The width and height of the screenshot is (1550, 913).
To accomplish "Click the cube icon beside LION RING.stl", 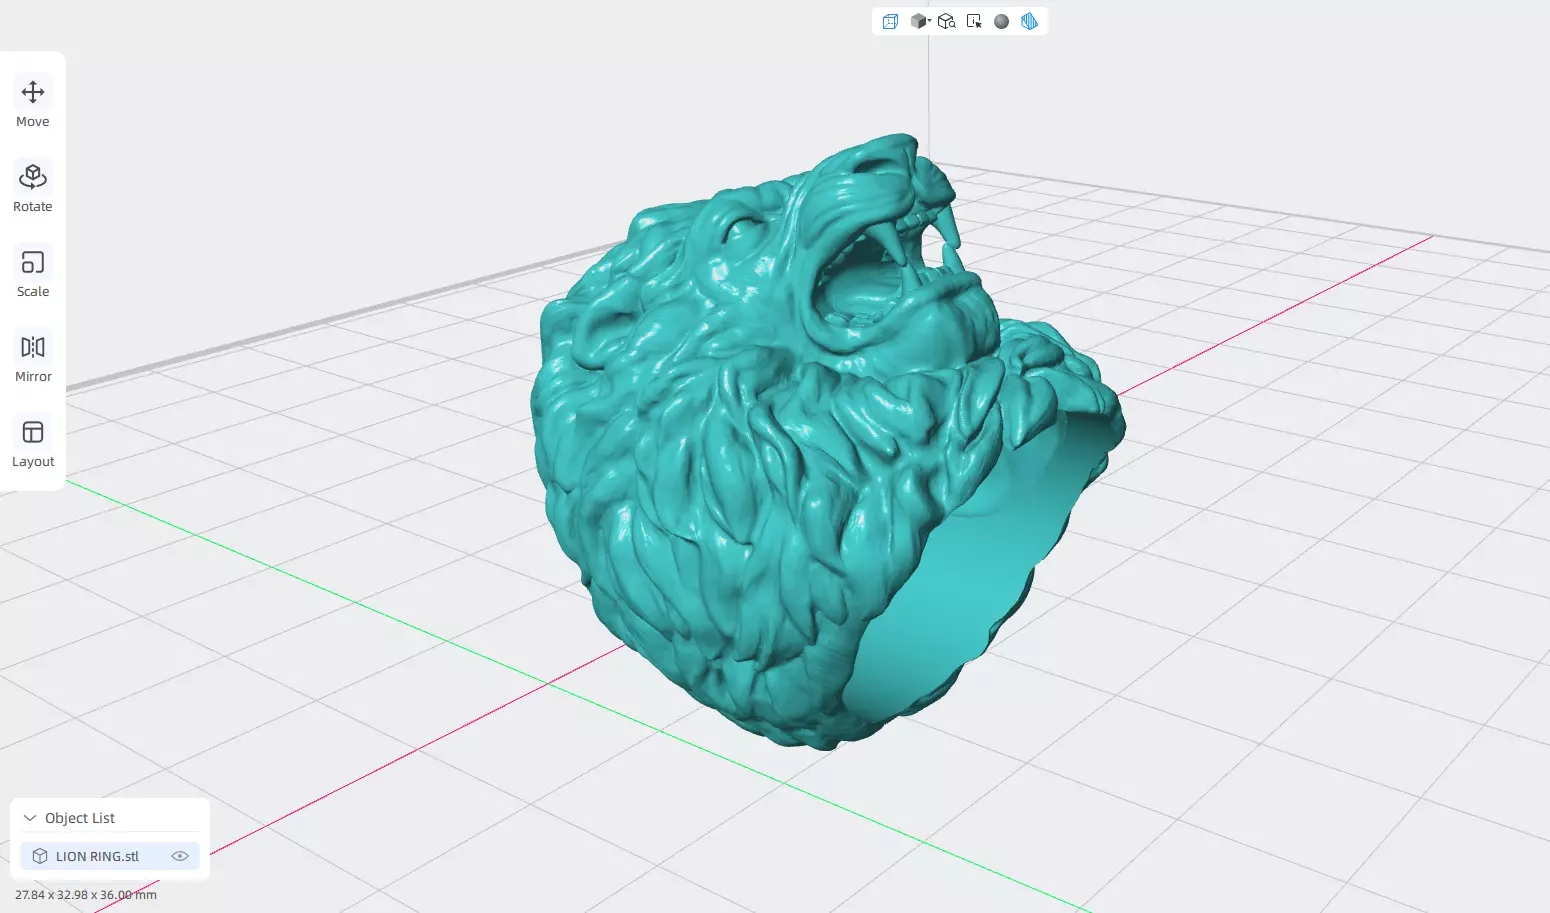I will point(40,856).
